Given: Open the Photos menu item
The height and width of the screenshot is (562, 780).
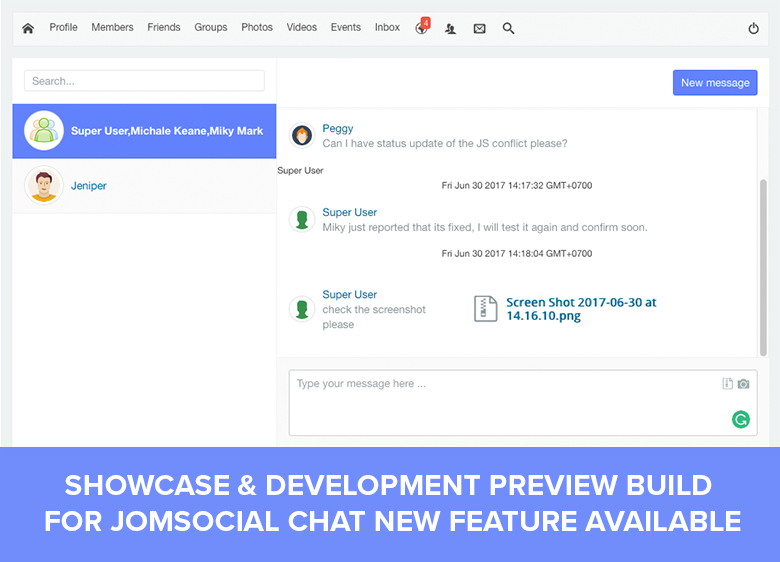Looking at the screenshot, I should [x=257, y=27].
